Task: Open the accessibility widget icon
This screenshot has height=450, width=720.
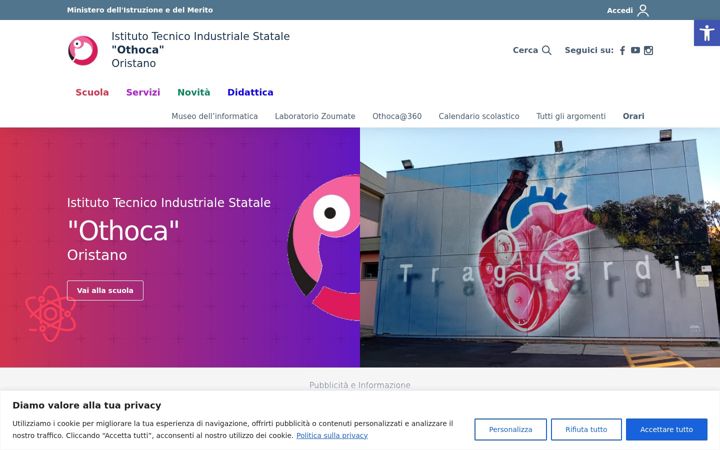Action: click(x=707, y=33)
